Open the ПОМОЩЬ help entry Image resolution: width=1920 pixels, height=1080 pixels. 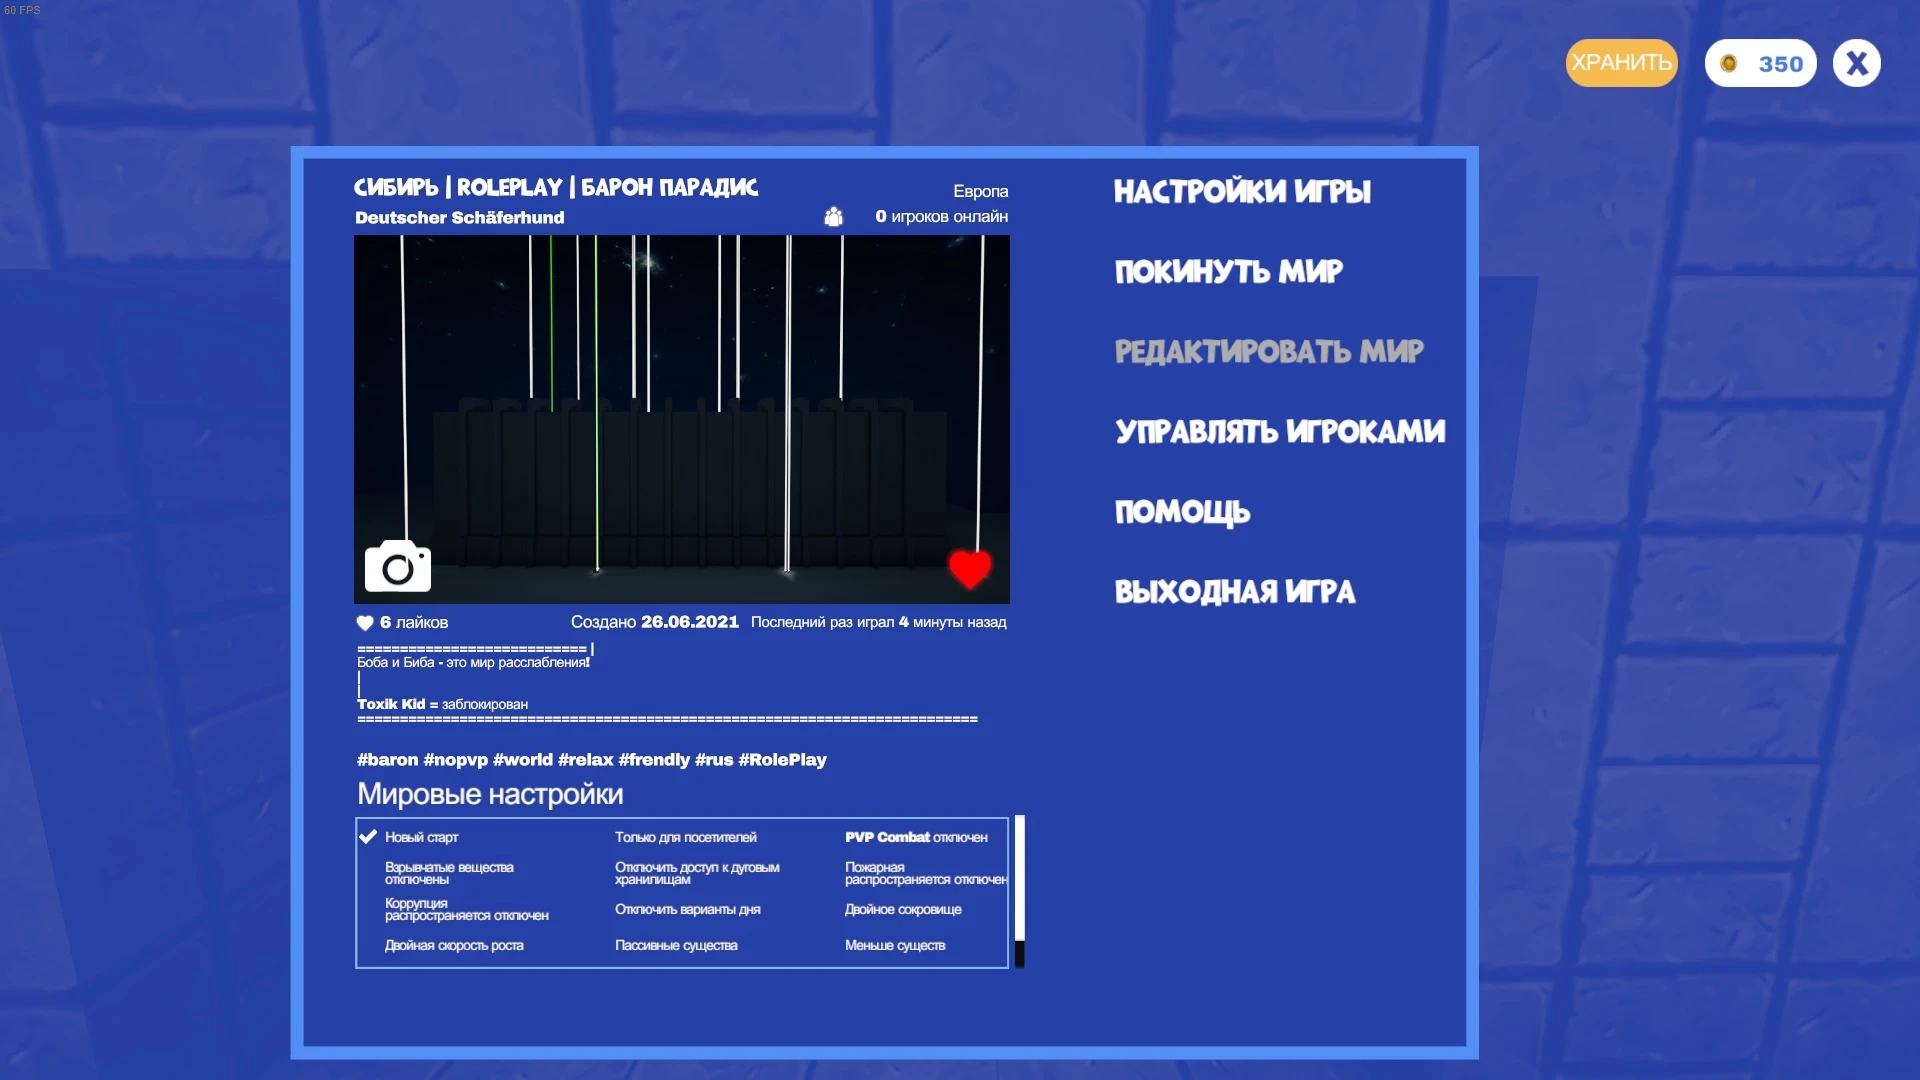tap(1182, 511)
